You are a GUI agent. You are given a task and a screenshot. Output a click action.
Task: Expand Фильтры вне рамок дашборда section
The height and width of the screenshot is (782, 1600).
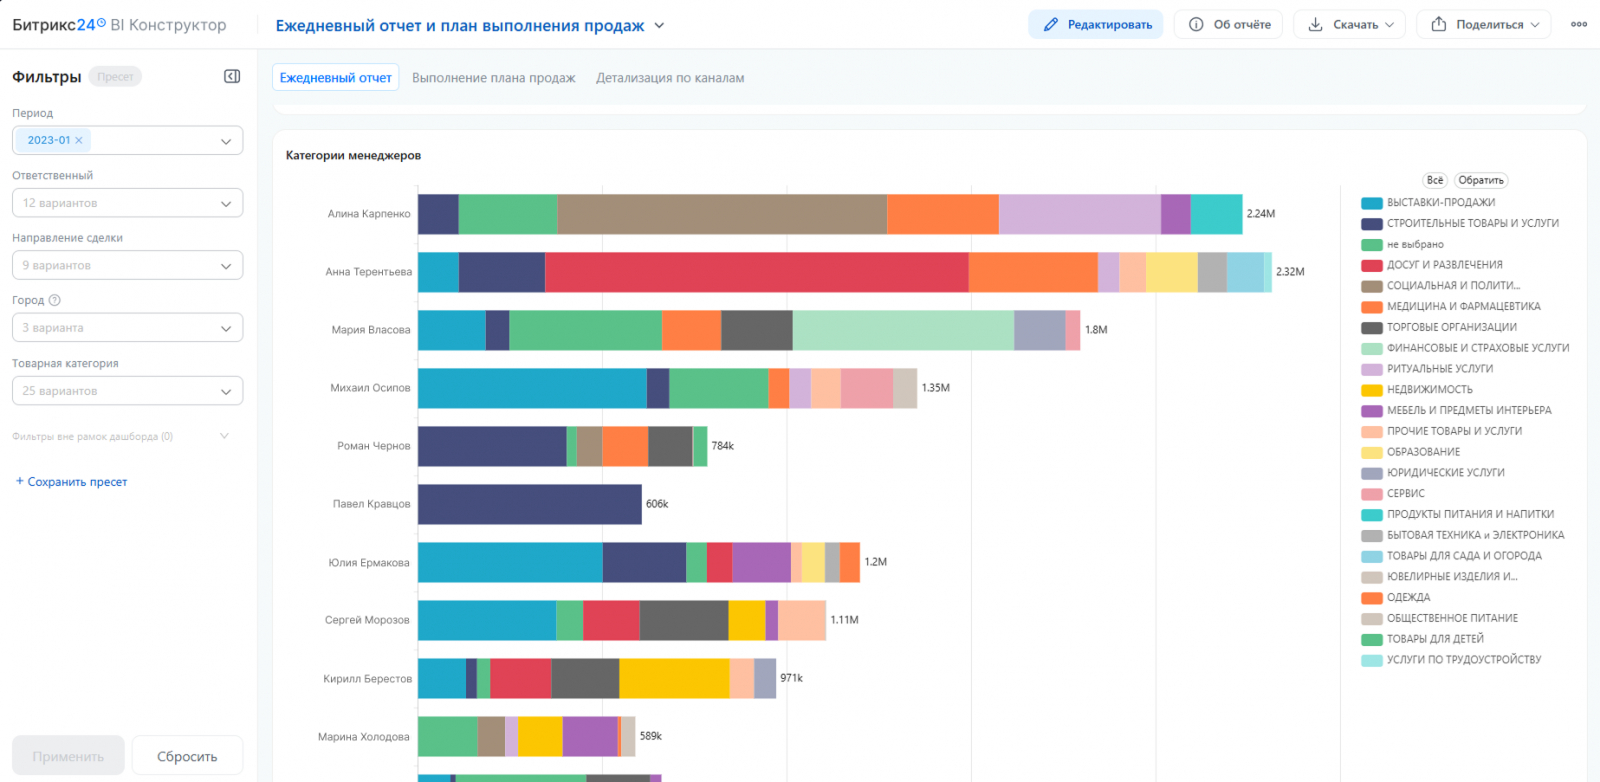(x=121, y=436)
